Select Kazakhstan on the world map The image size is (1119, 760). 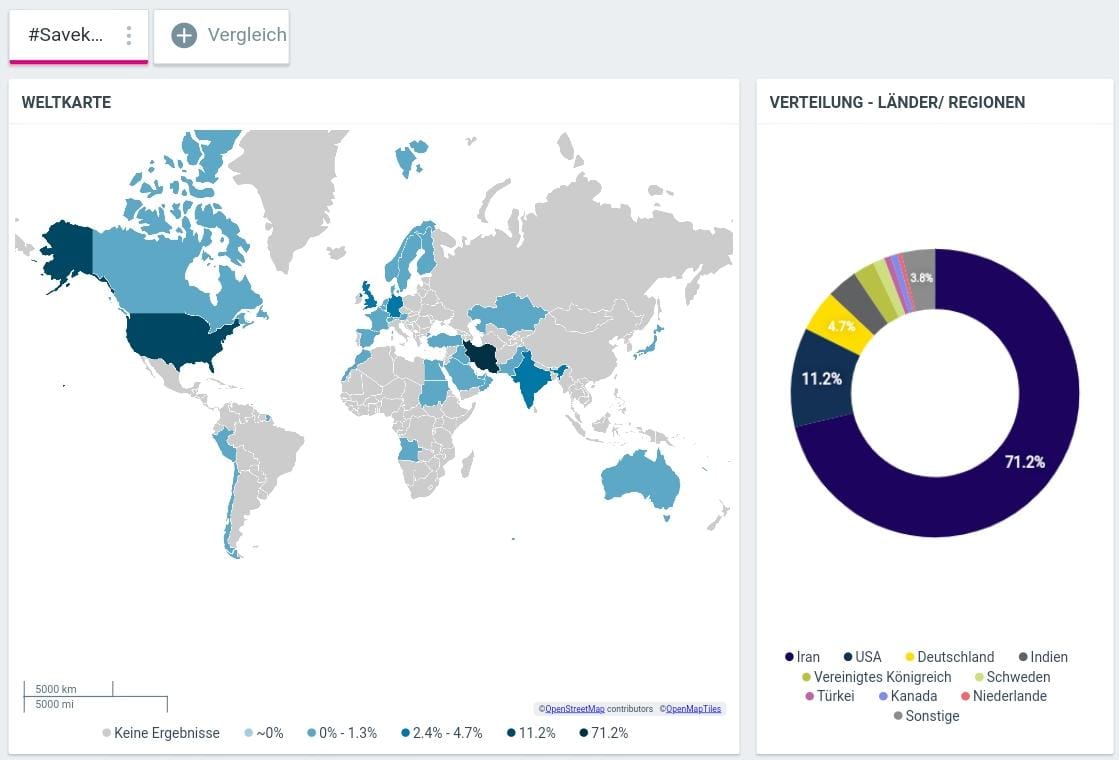507,313
